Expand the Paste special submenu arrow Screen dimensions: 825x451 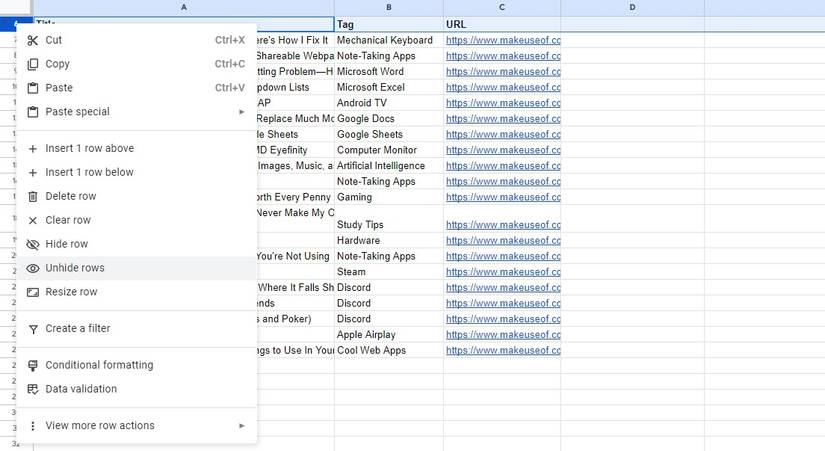[242, 112]
